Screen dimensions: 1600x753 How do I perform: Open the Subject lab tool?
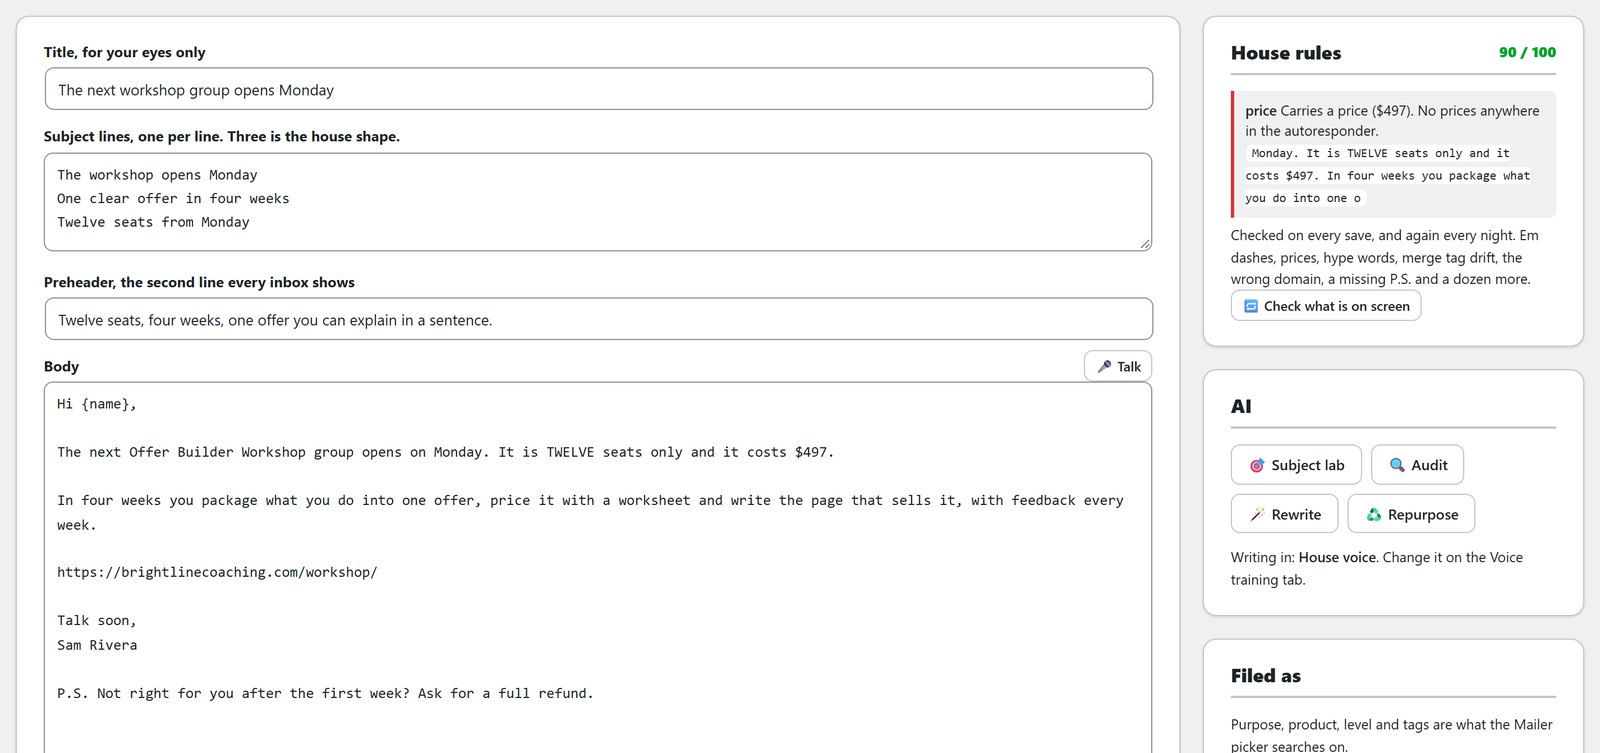1296,465
